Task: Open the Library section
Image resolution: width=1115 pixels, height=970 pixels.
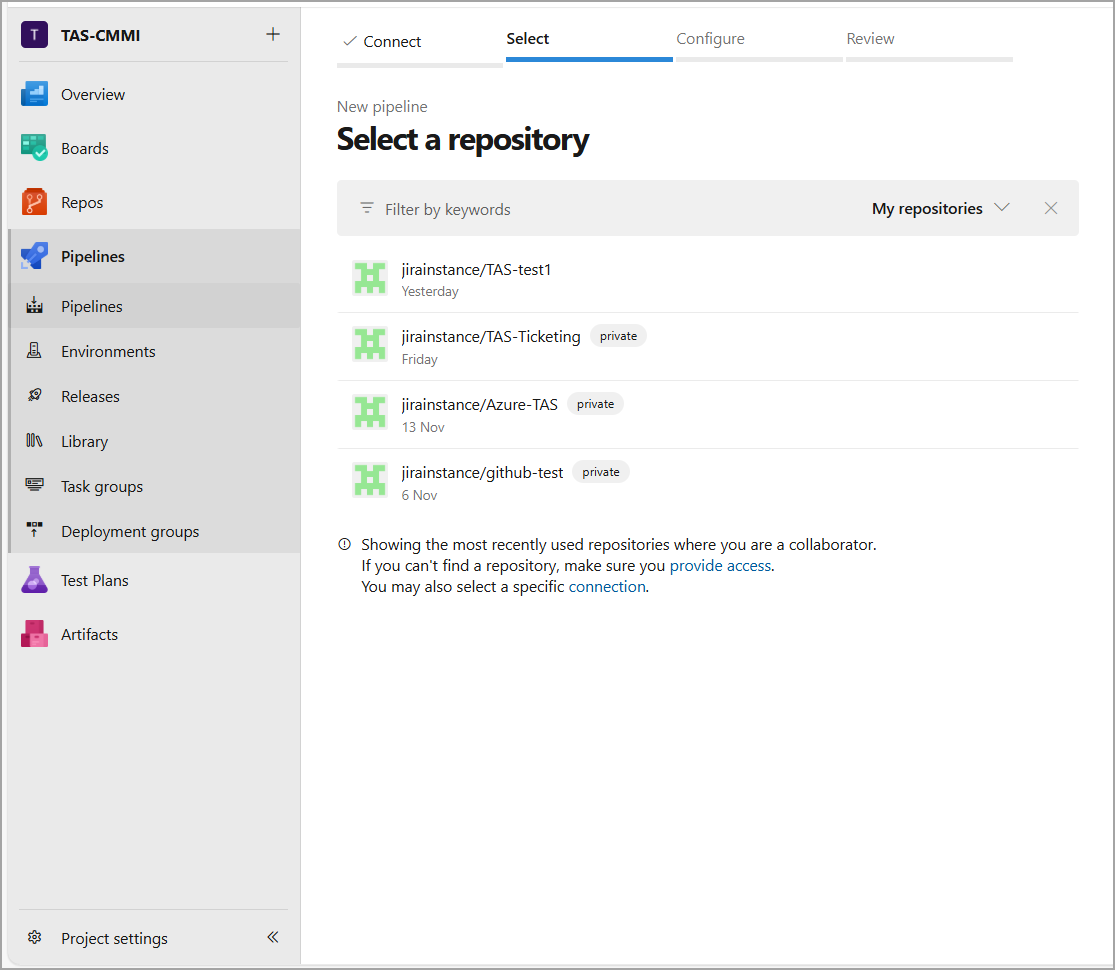Action: [34, 441]
